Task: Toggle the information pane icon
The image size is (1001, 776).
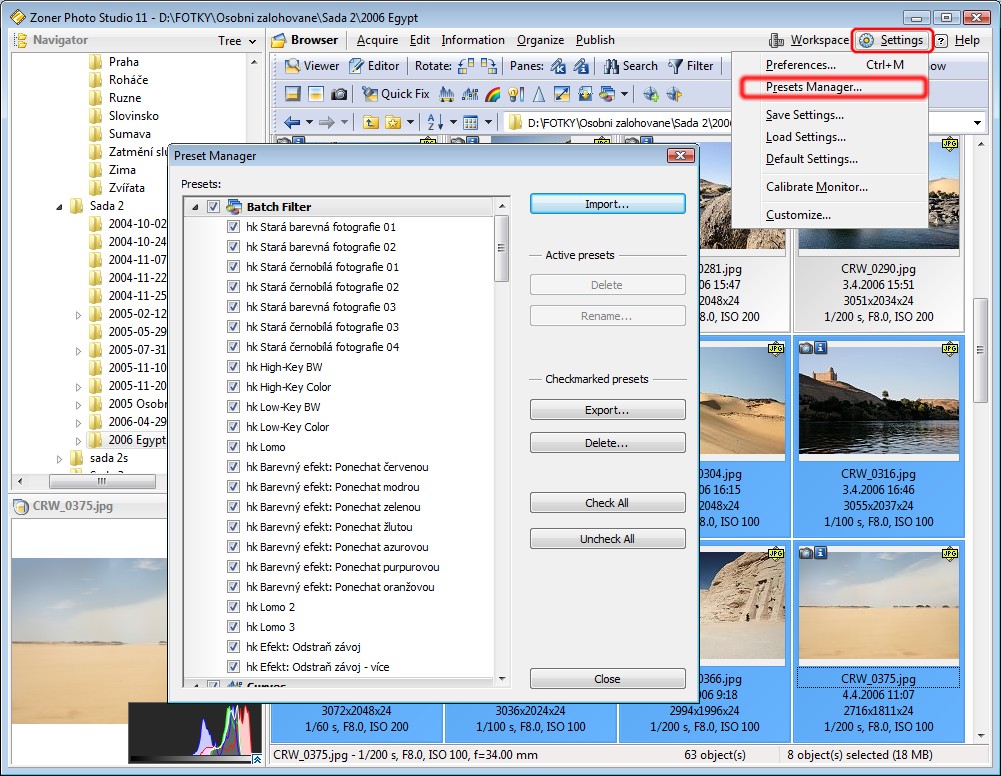Action: 581,66
